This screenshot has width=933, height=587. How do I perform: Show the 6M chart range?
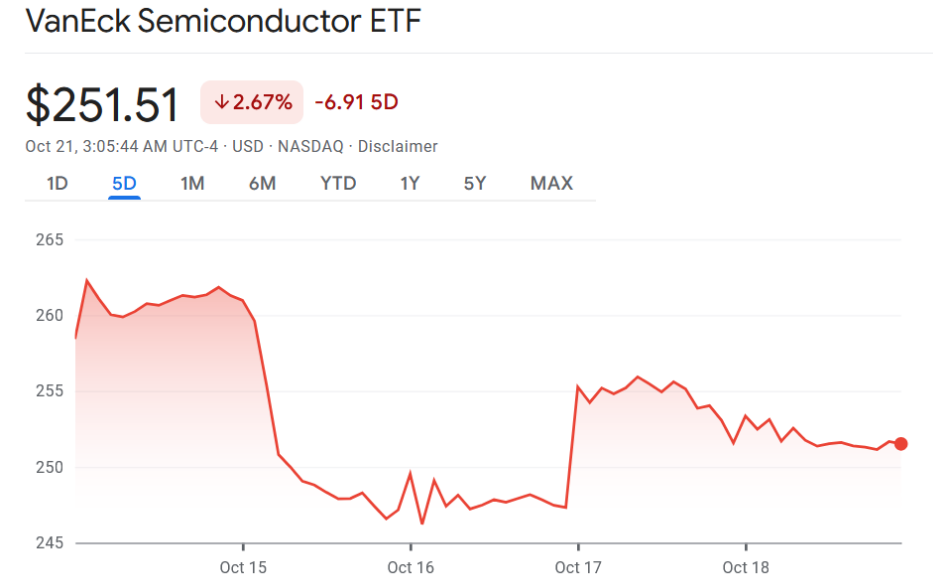262,183
